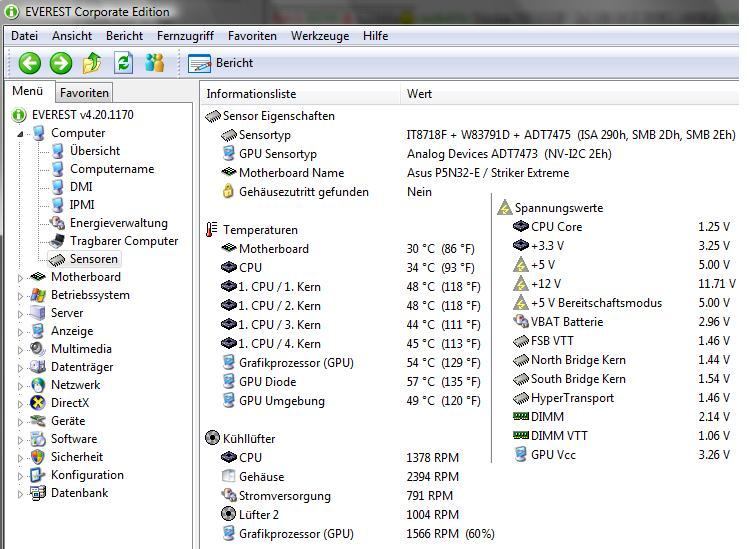749x549 pixels.
Task: Click the Gehäusezutritt gefunden lock icon
Action: [228, 191]
